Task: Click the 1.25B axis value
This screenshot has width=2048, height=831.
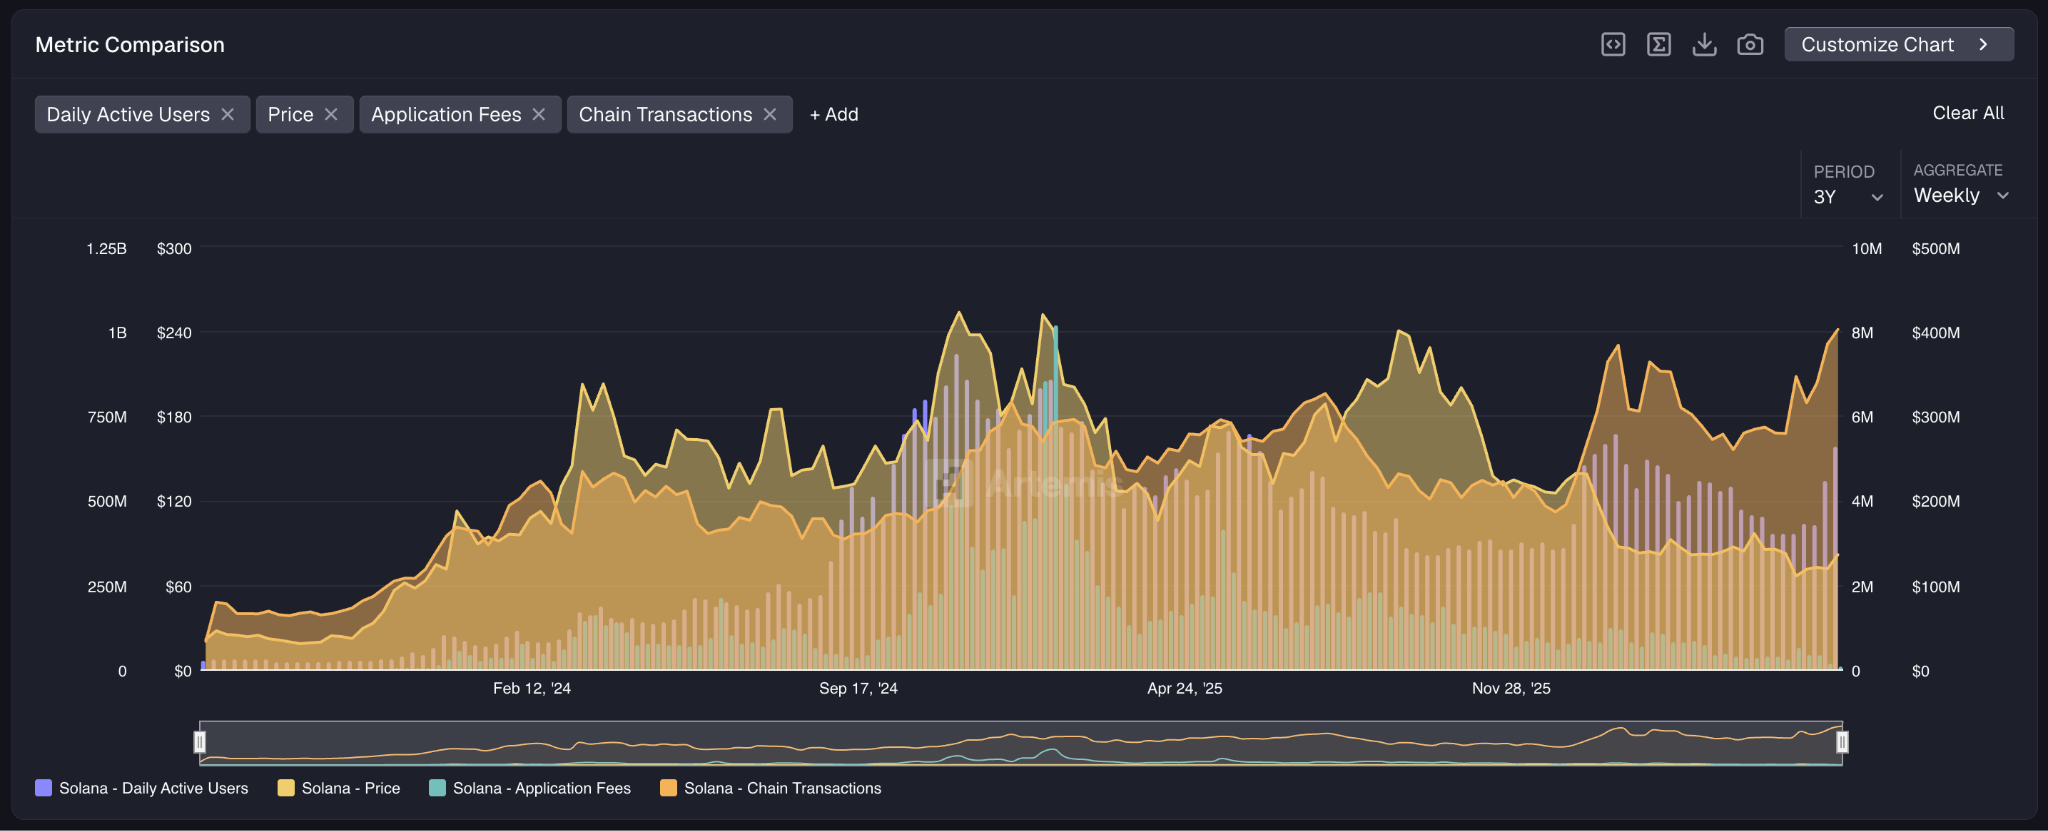Action: tap(107, 248)
